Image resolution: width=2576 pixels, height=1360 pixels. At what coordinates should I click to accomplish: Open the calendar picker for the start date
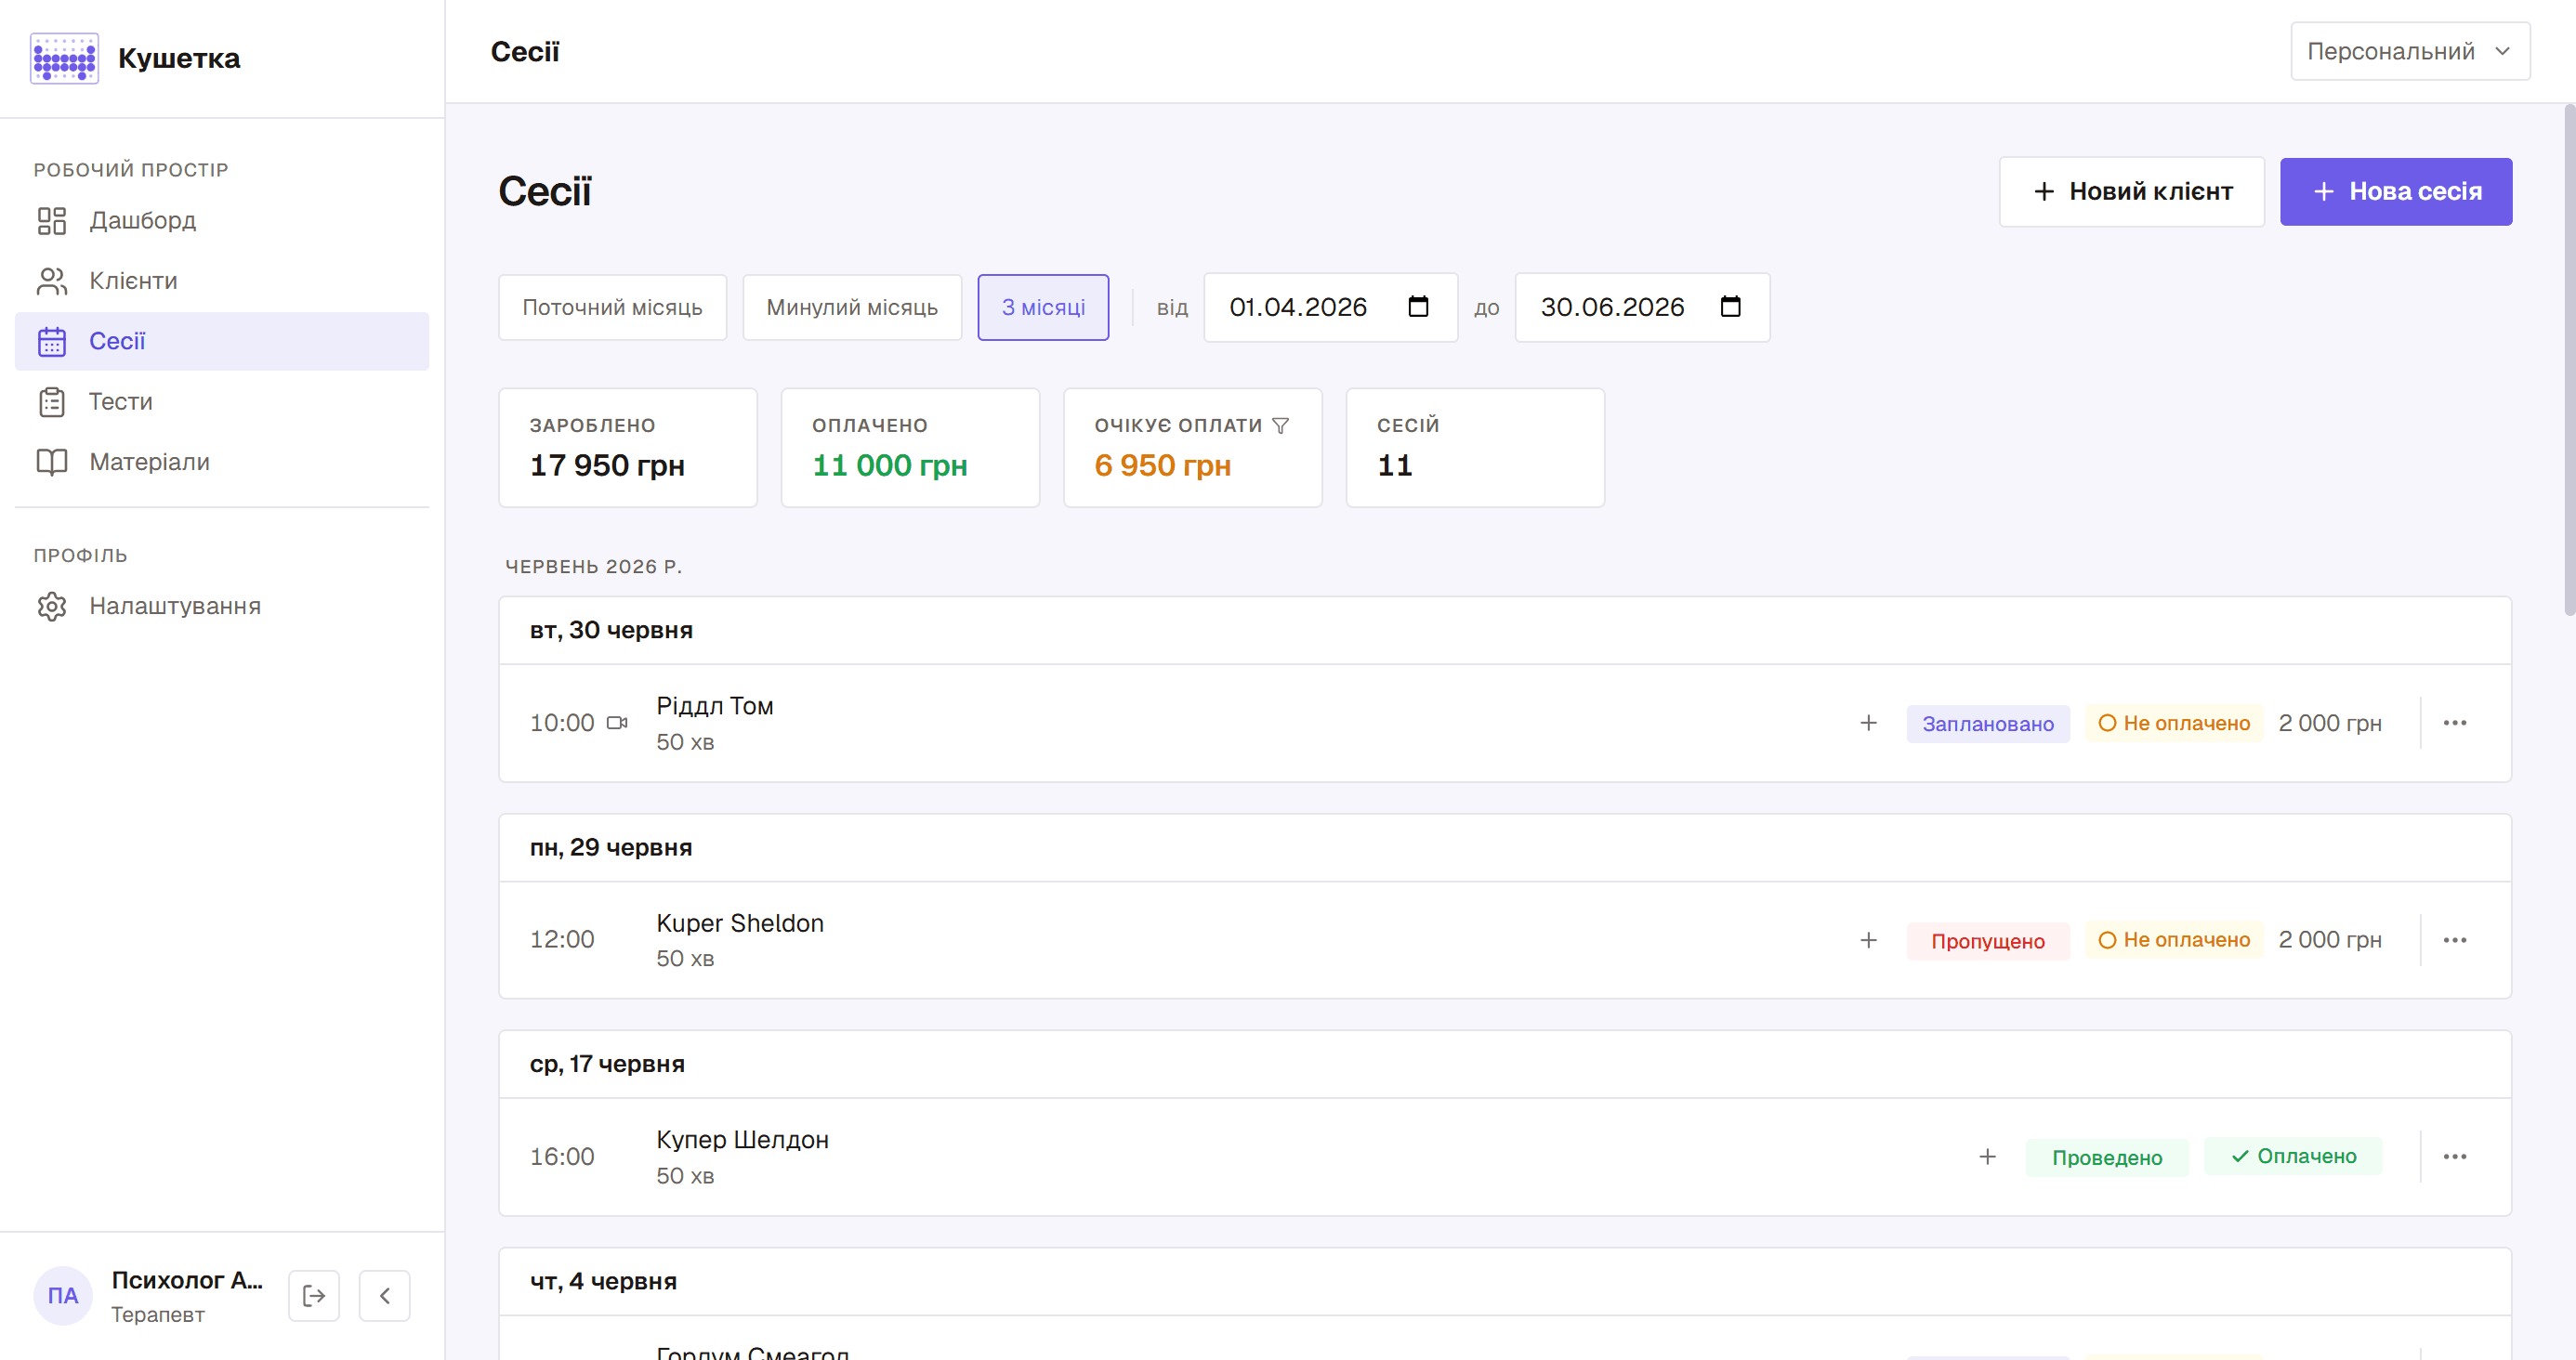pyautogui.click(x=1418, y=307)
